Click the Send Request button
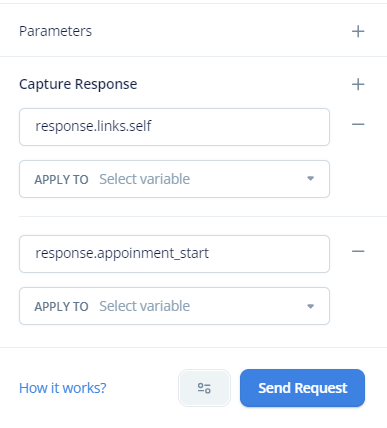The height and width of the screenshot is (428, 387). click(302, 388)
